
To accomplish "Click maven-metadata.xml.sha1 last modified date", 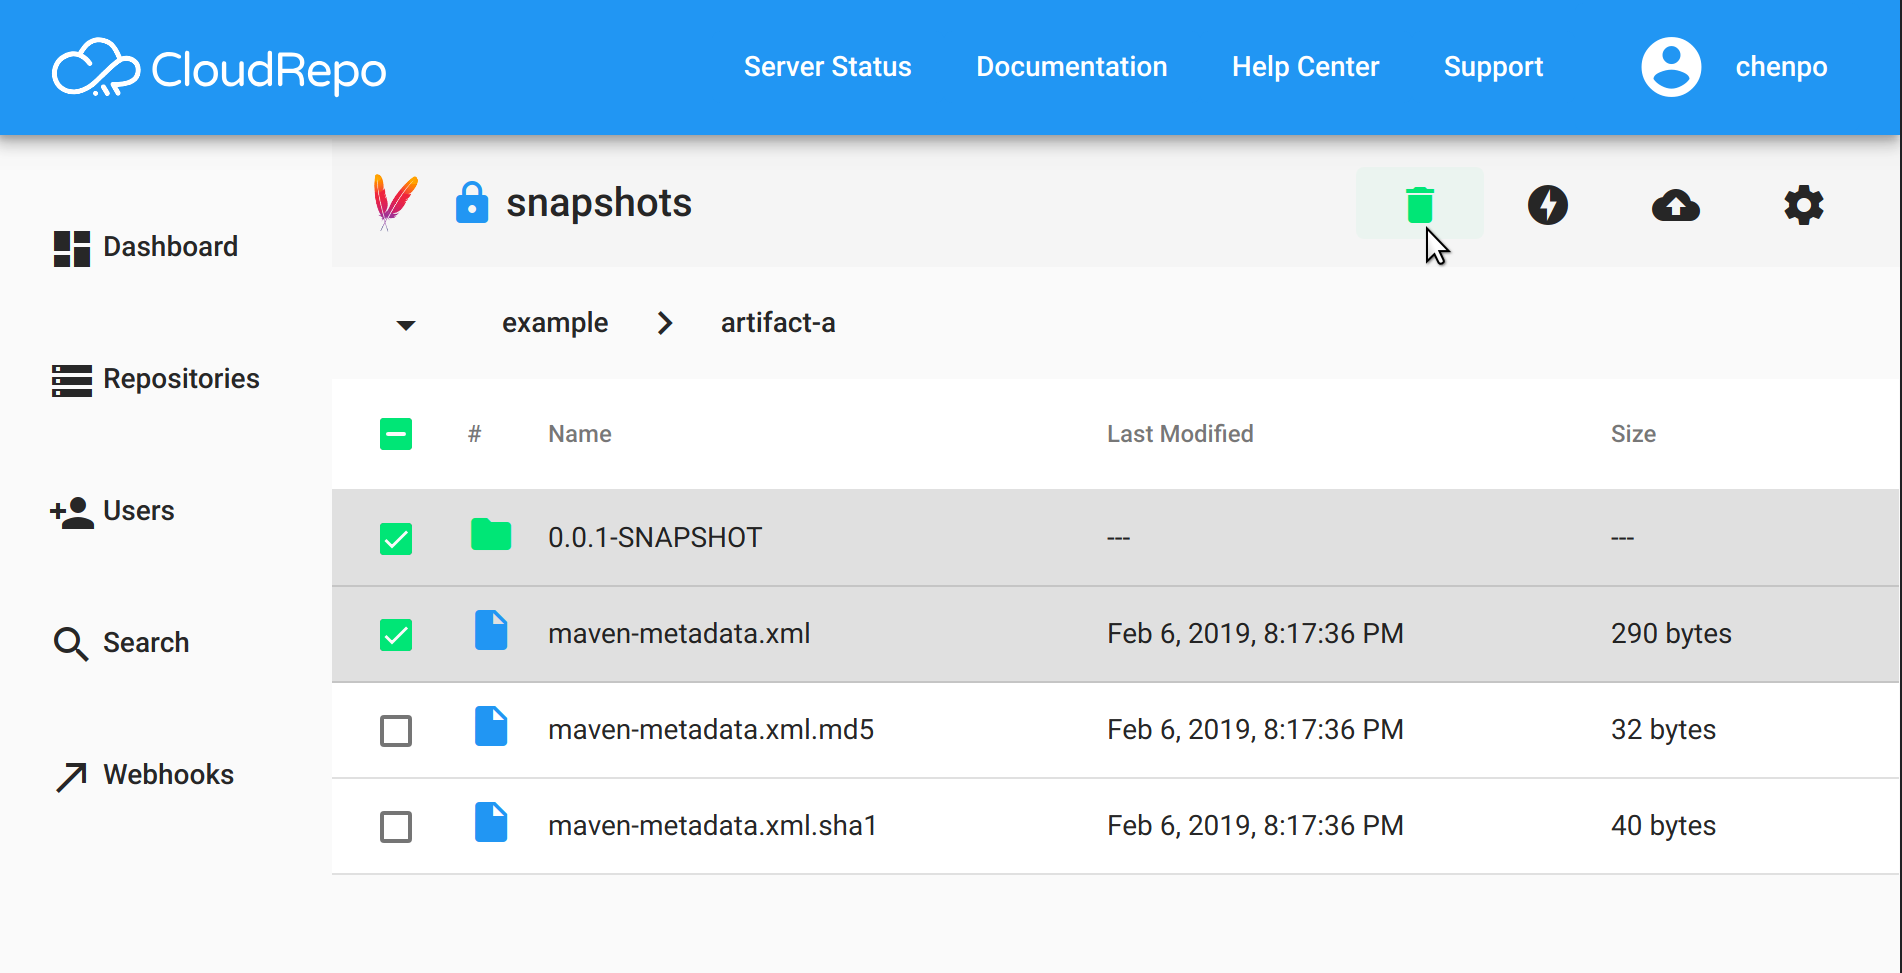I will [x=1255, y=825].
